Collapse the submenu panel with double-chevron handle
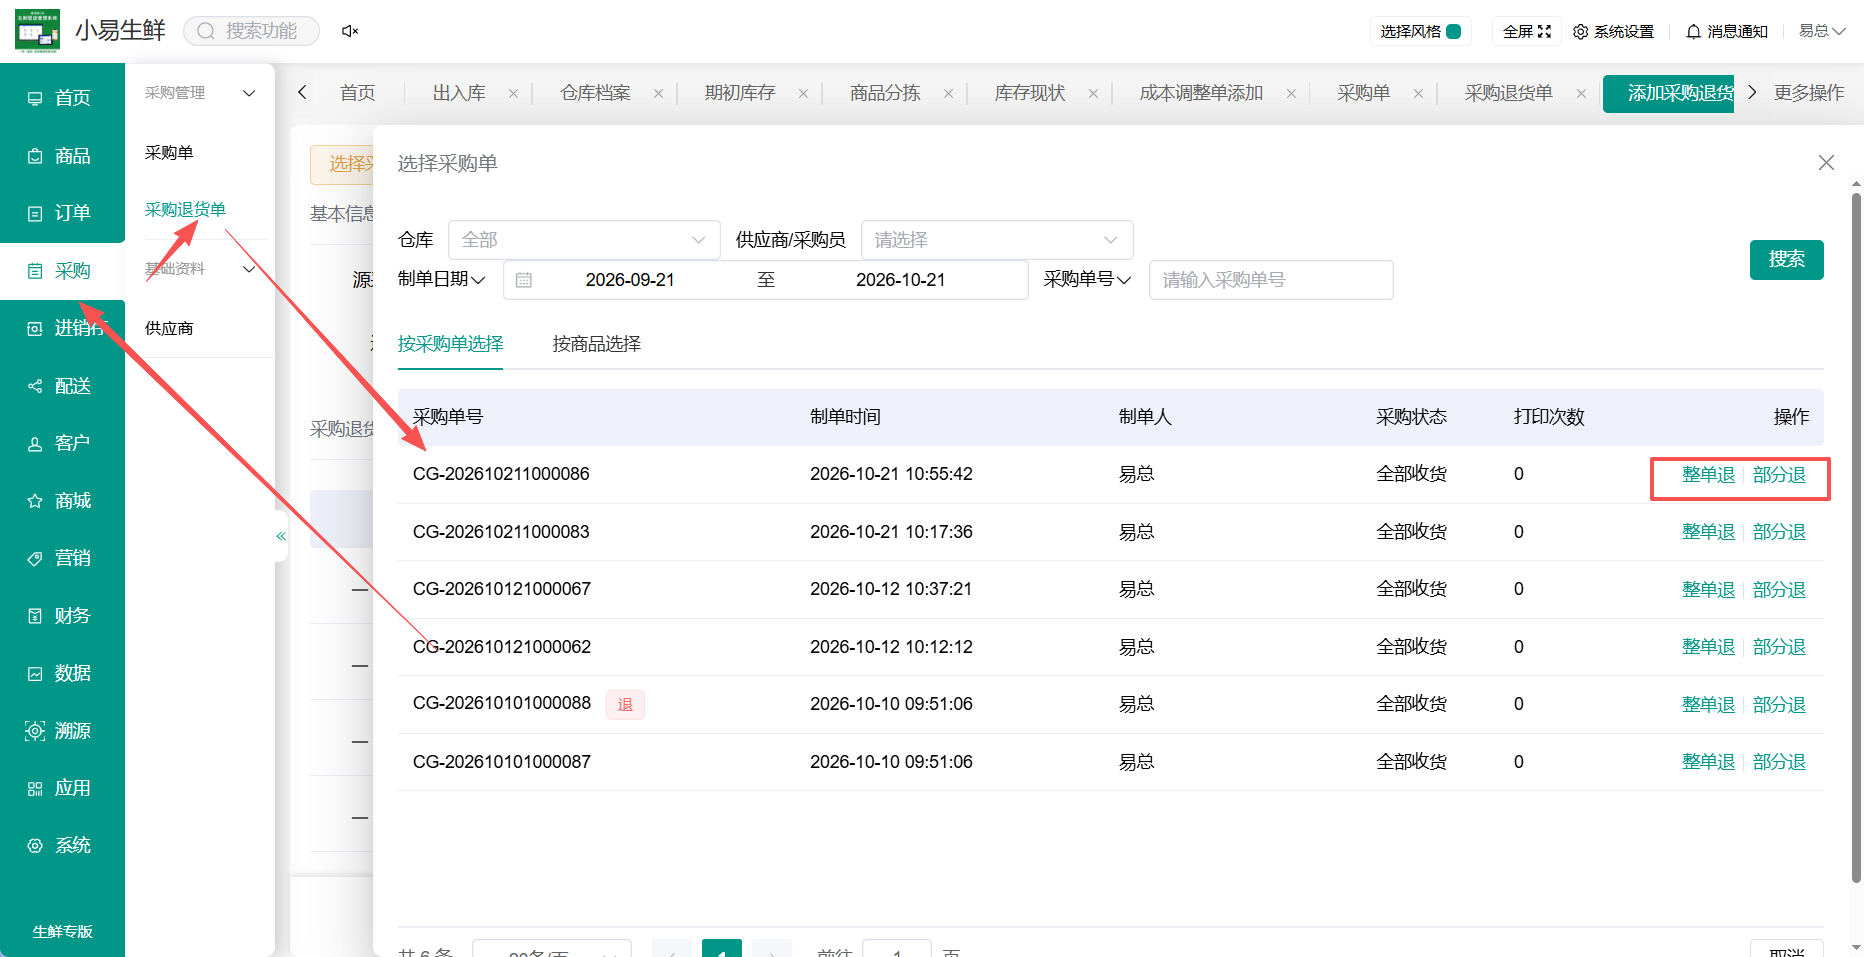This screenshot has height=957, width=1864. point(281,536)
